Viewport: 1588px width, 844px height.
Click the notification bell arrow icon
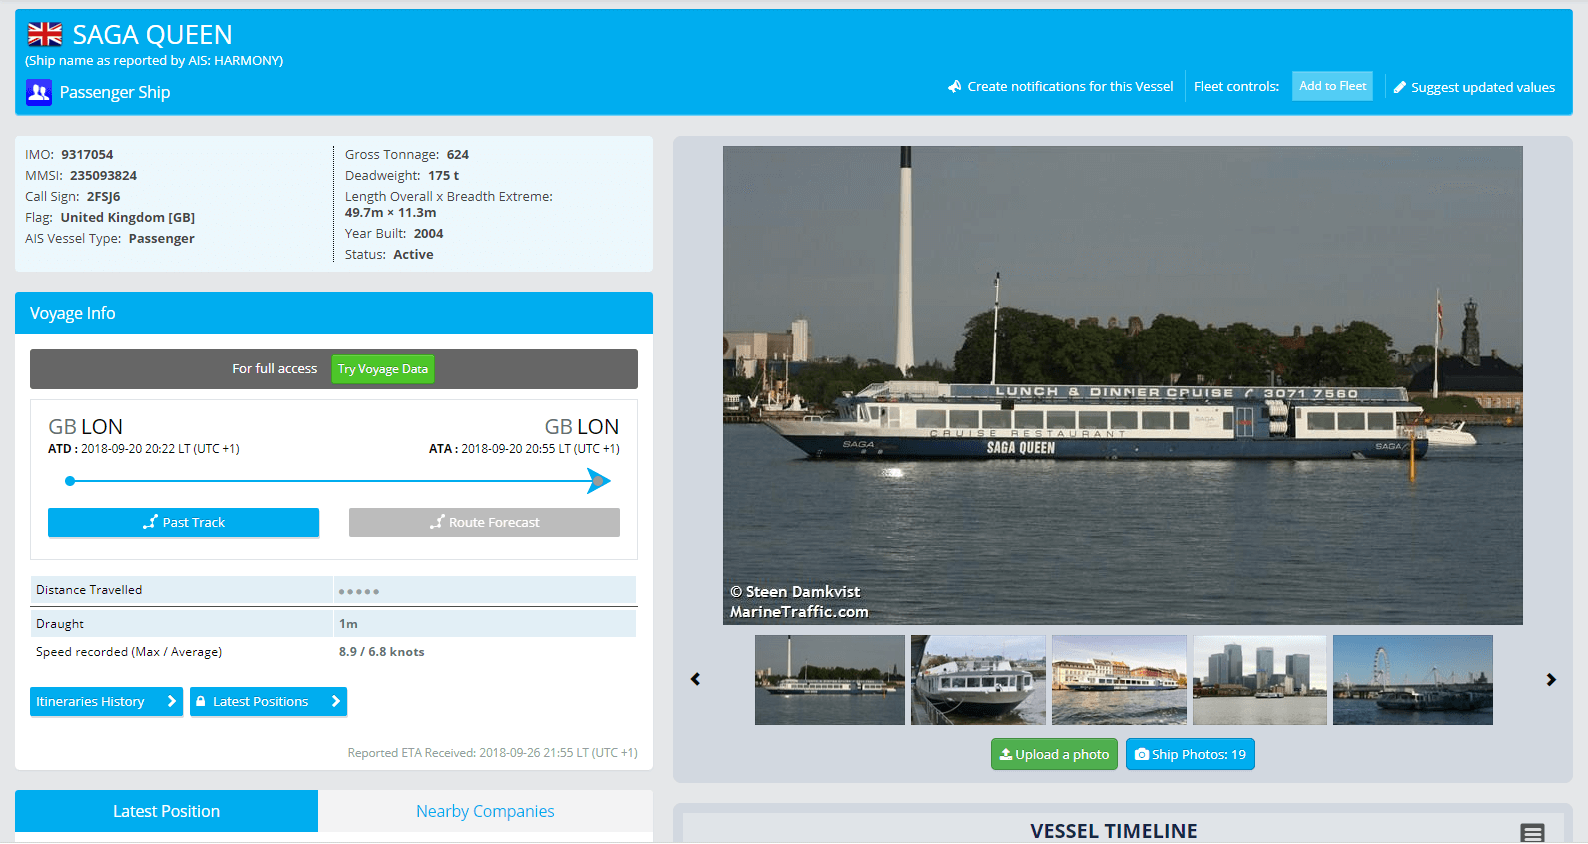click(x=955, y=86)
